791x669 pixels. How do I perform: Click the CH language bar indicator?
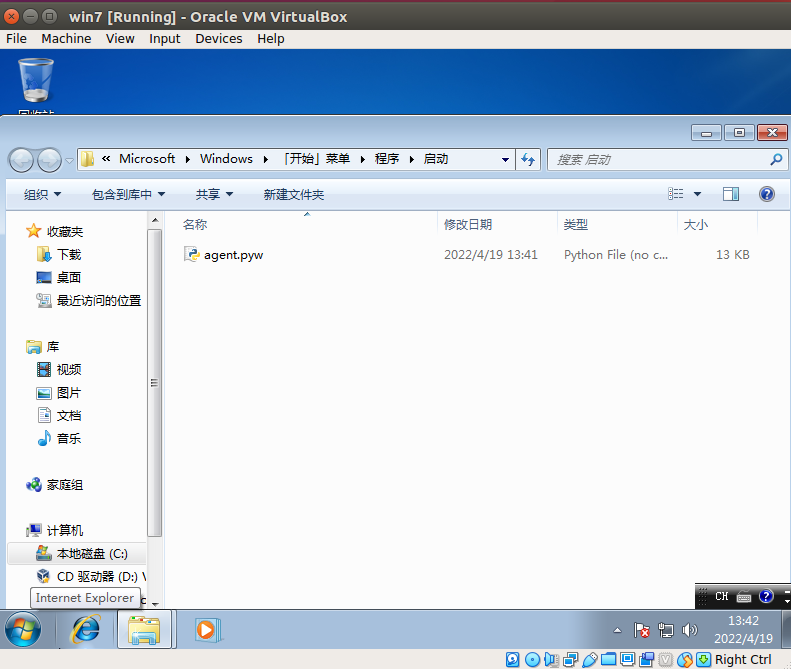tap(721, 596)
